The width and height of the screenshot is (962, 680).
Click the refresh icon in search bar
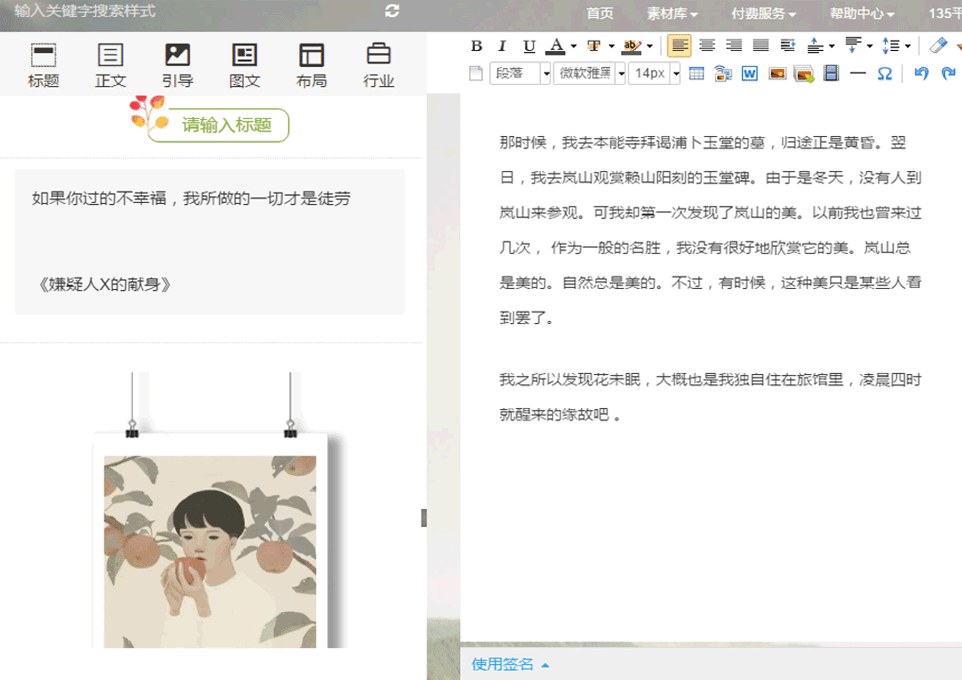[x=392, y=11]
